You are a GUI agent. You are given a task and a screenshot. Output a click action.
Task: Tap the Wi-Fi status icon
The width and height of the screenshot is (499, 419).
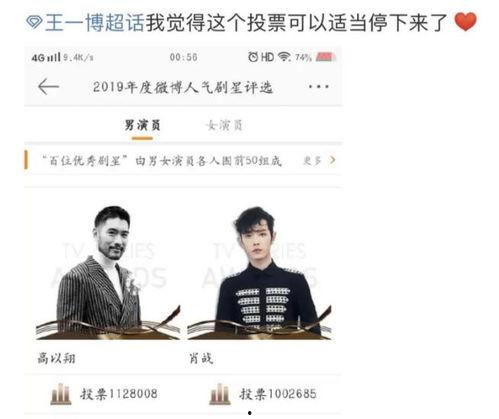pos(284,57)
